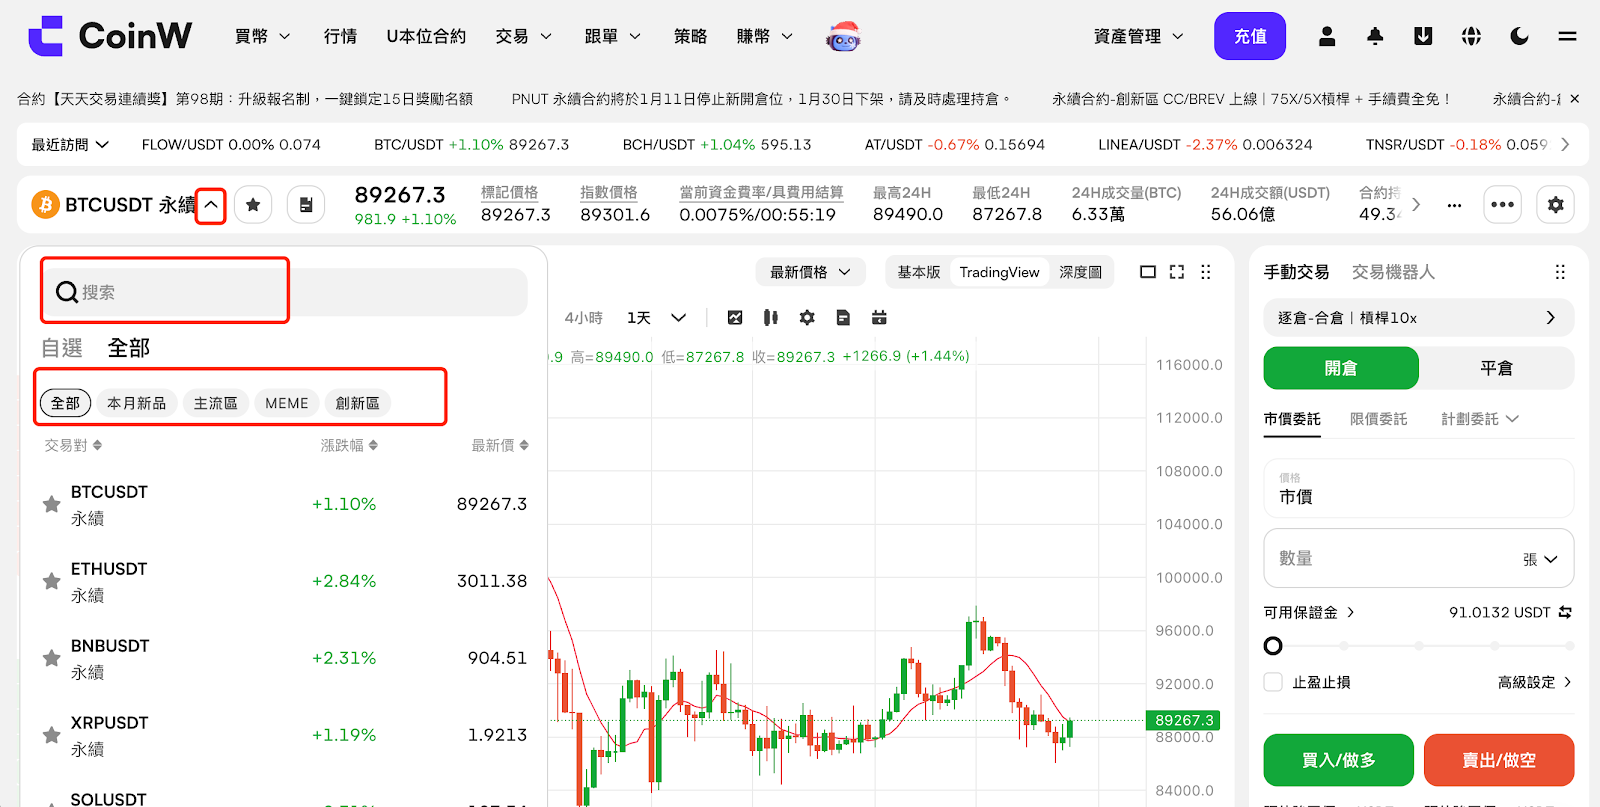Expand the 資產管理 menu

(1138, 37)
